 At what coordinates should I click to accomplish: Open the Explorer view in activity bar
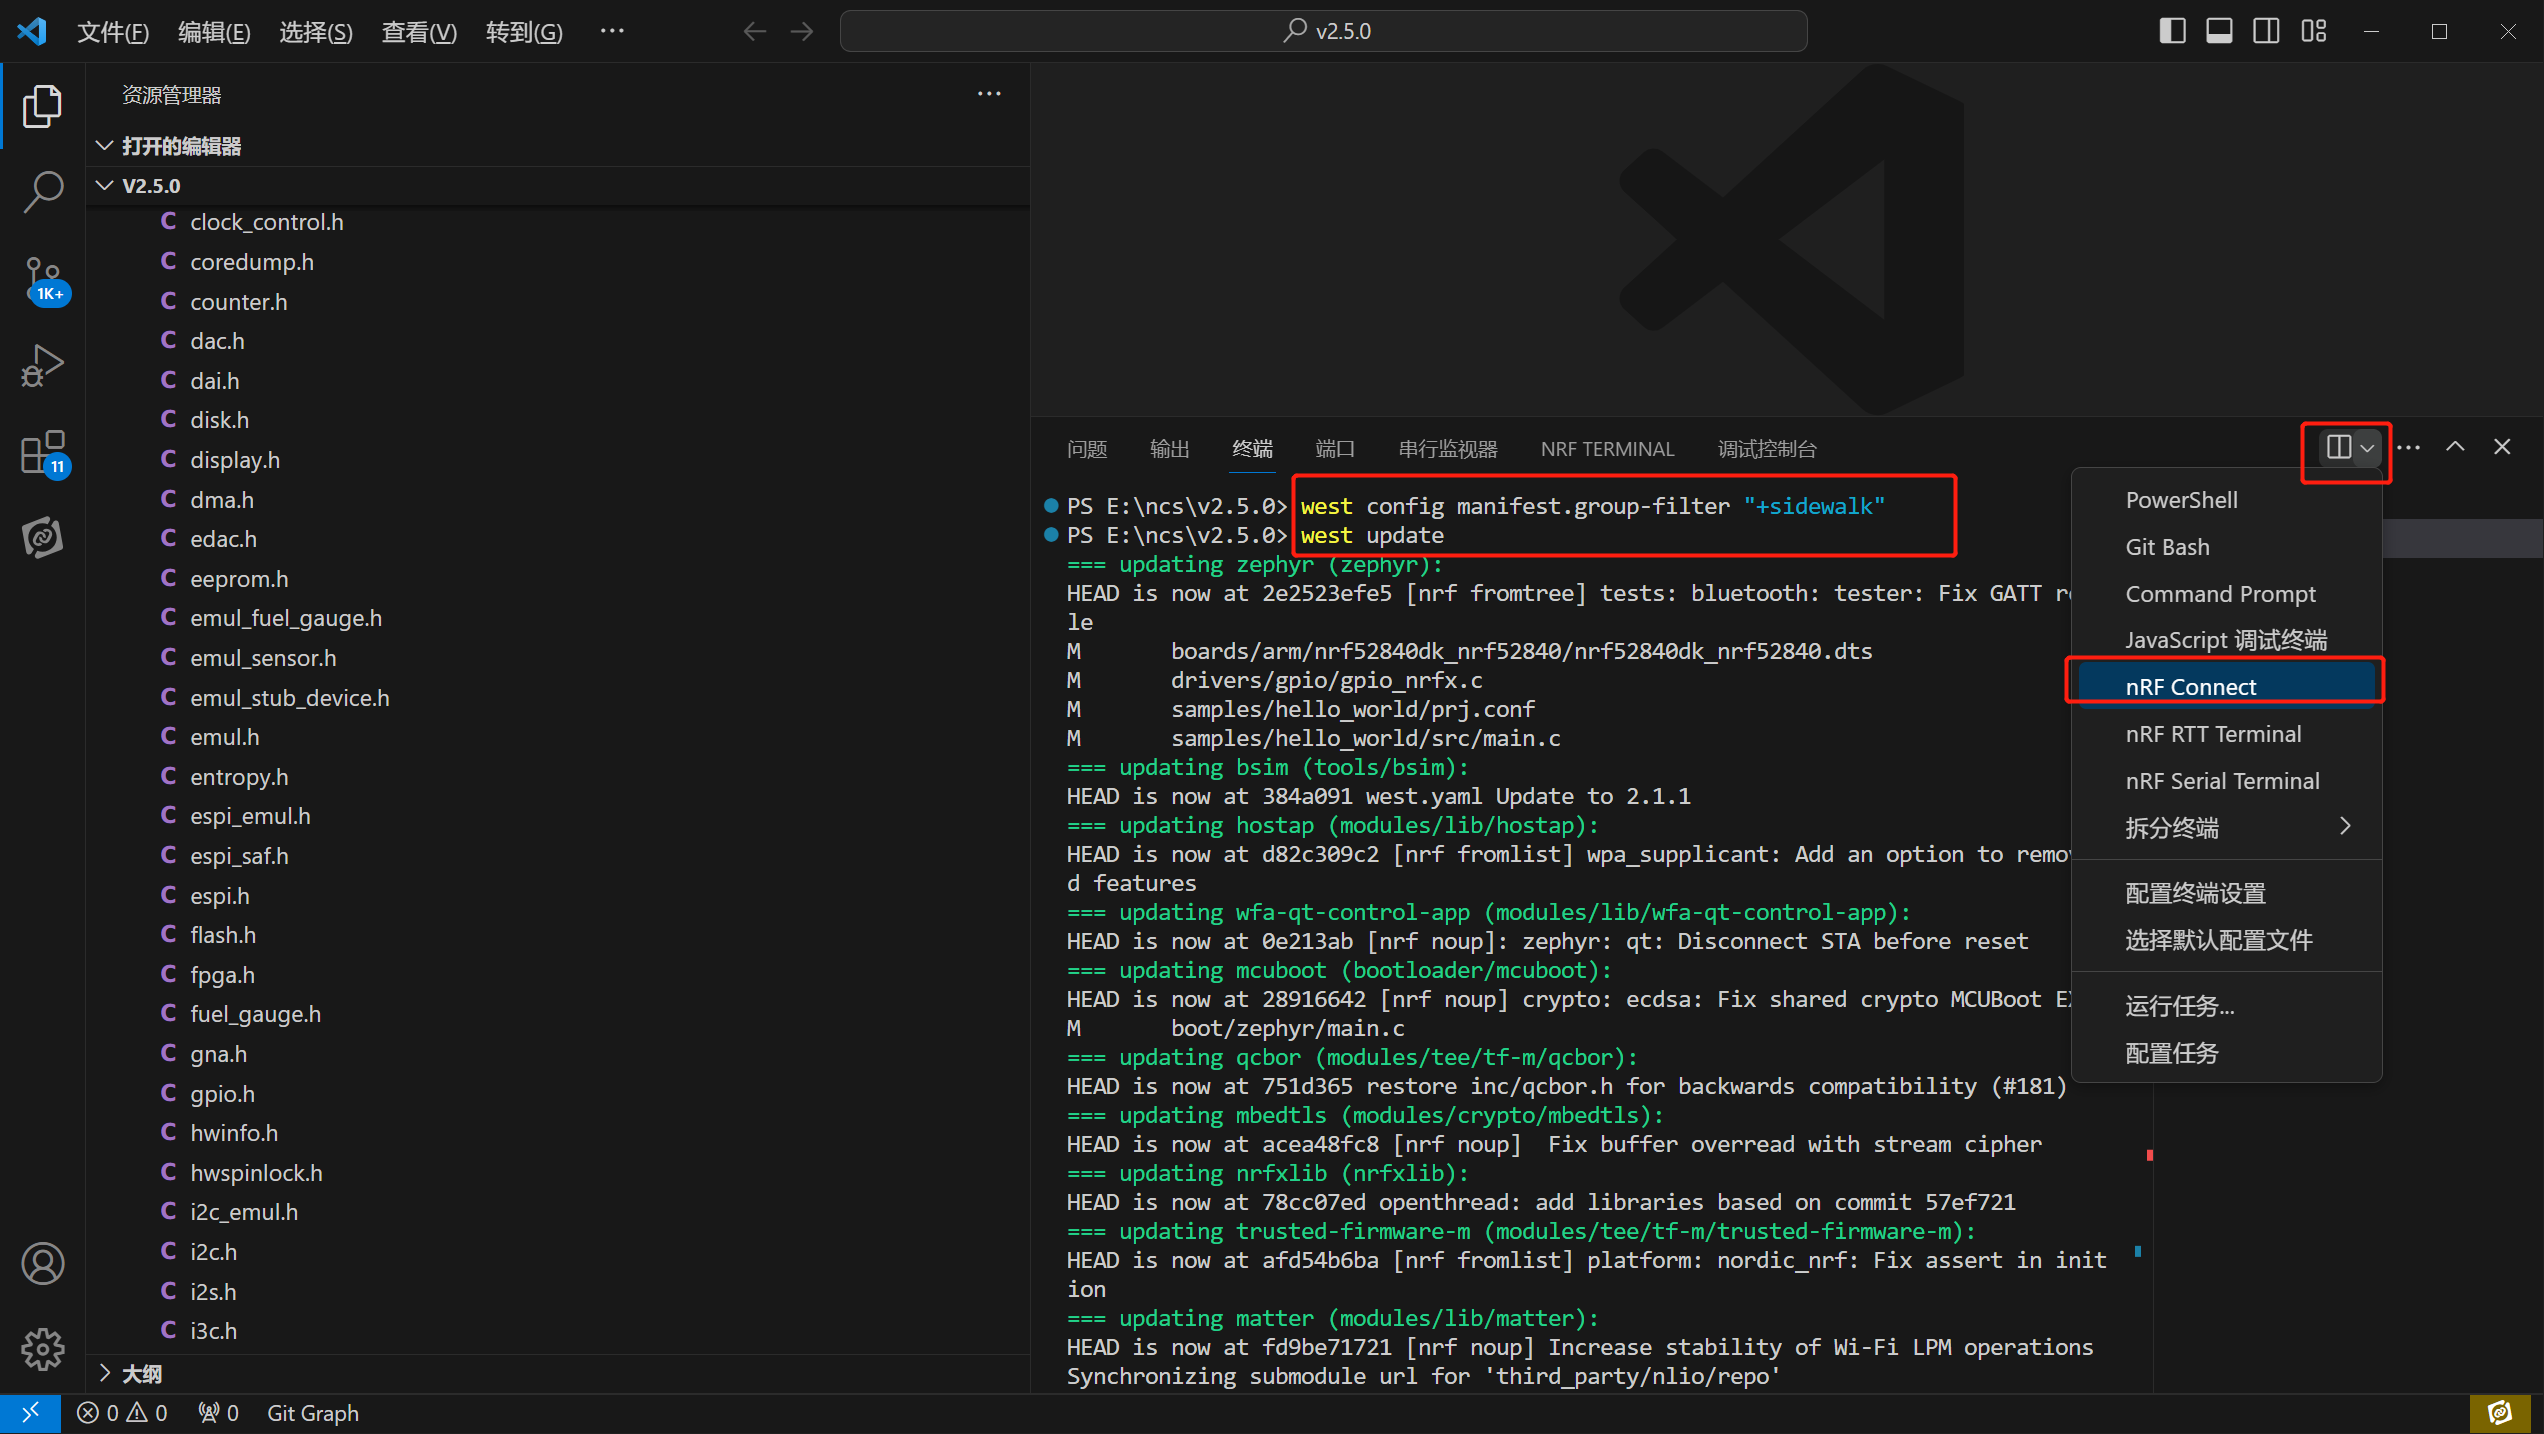click(42, 106)
